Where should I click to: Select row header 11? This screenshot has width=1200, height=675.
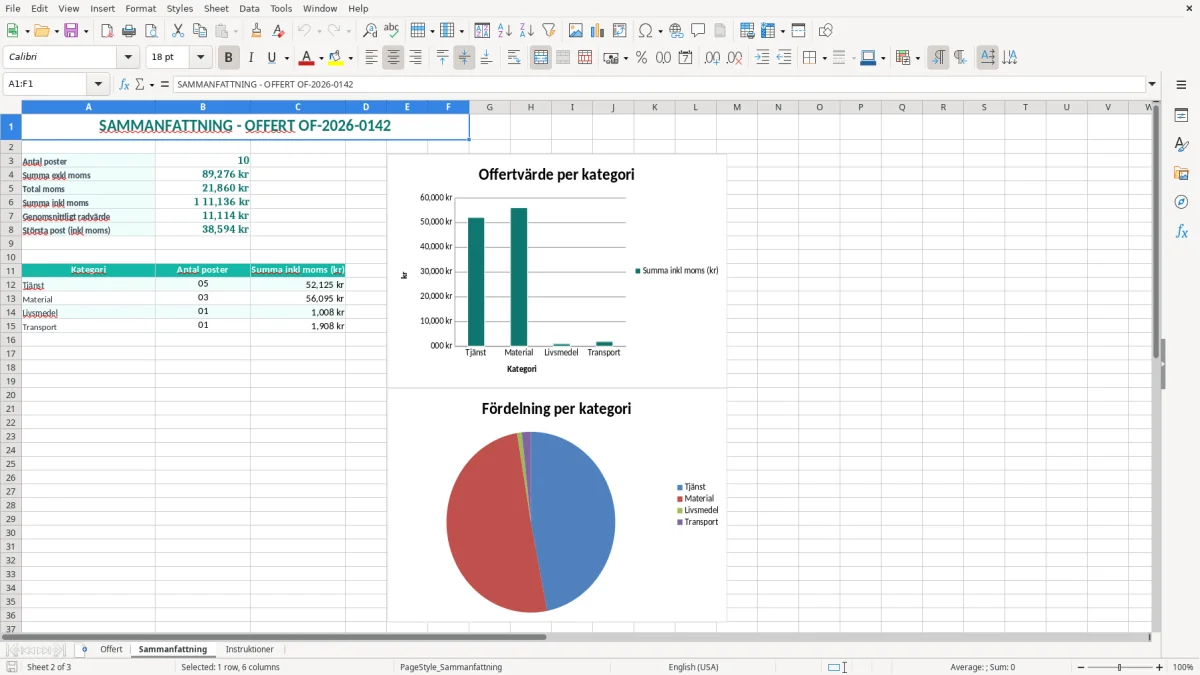coord(10,270)
